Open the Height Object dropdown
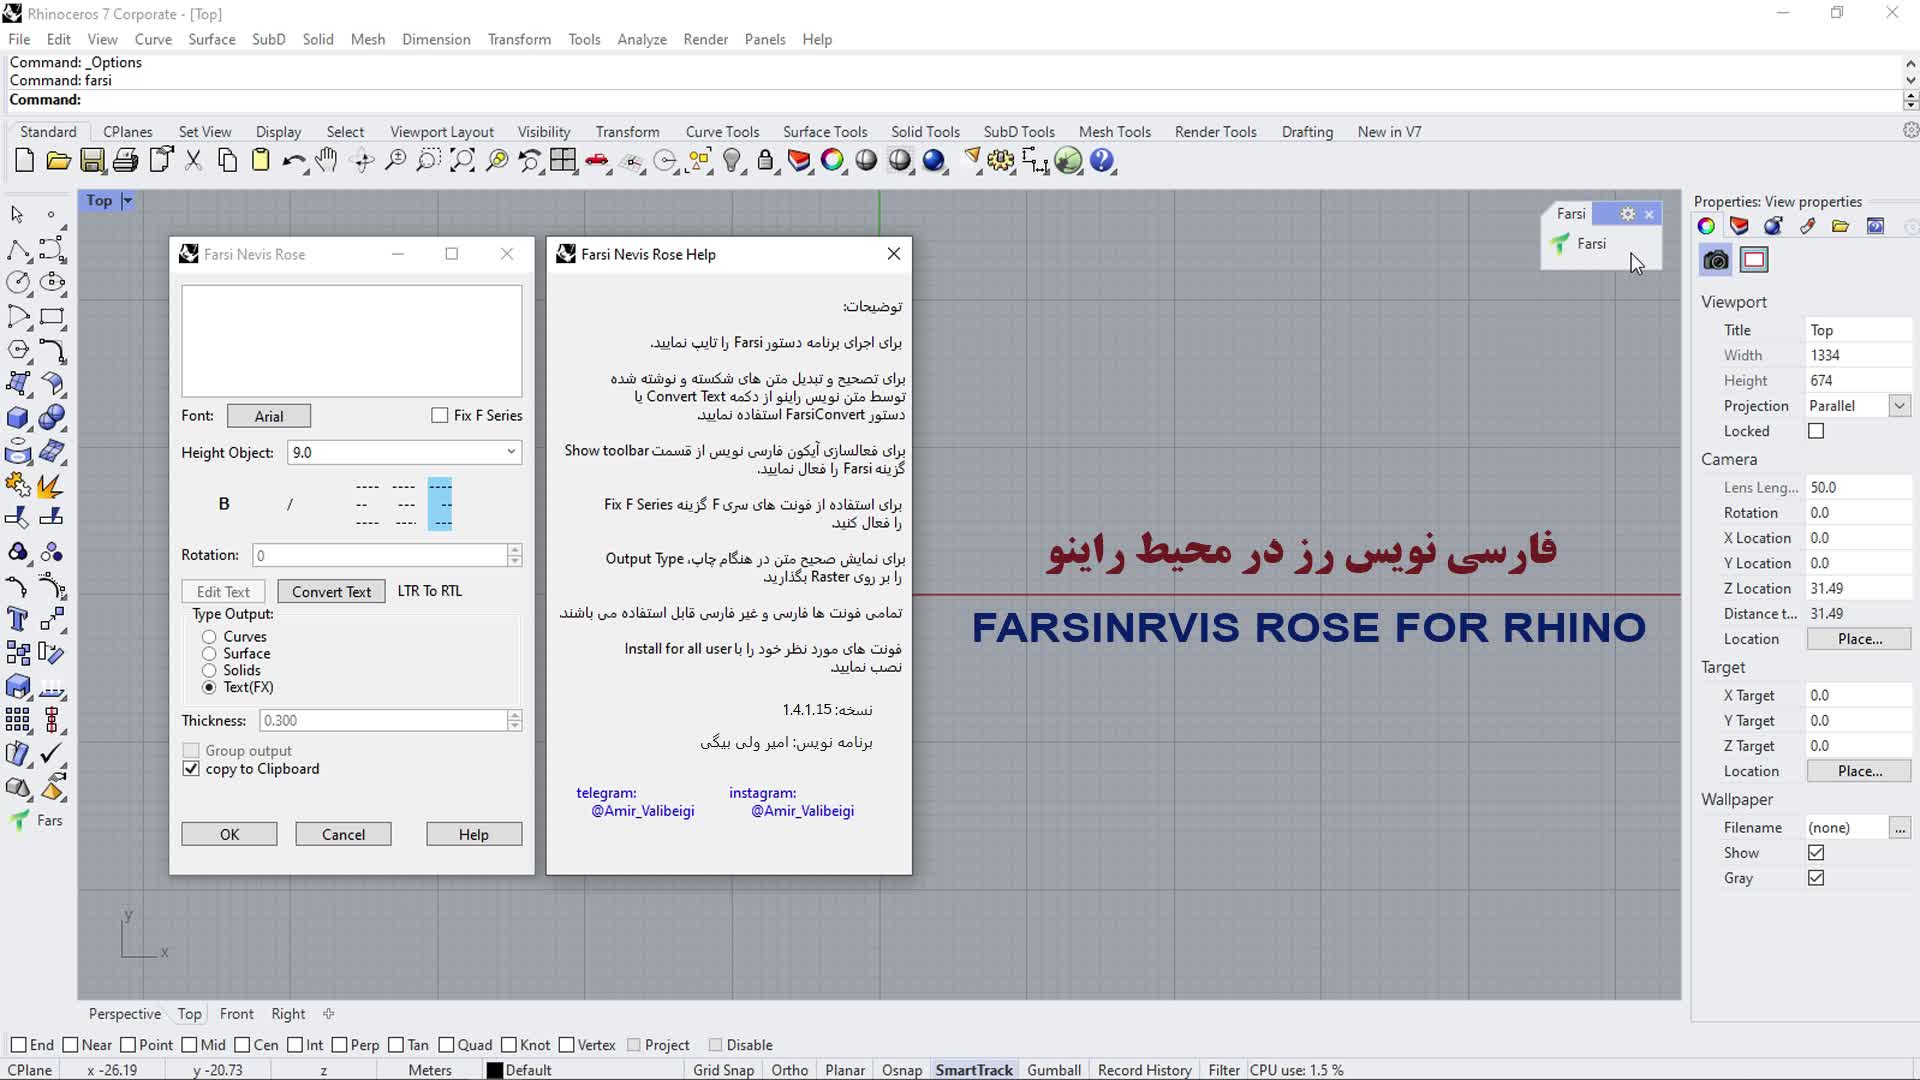The height and width of the screenshot is (1080, 1920). coord(511,452)
